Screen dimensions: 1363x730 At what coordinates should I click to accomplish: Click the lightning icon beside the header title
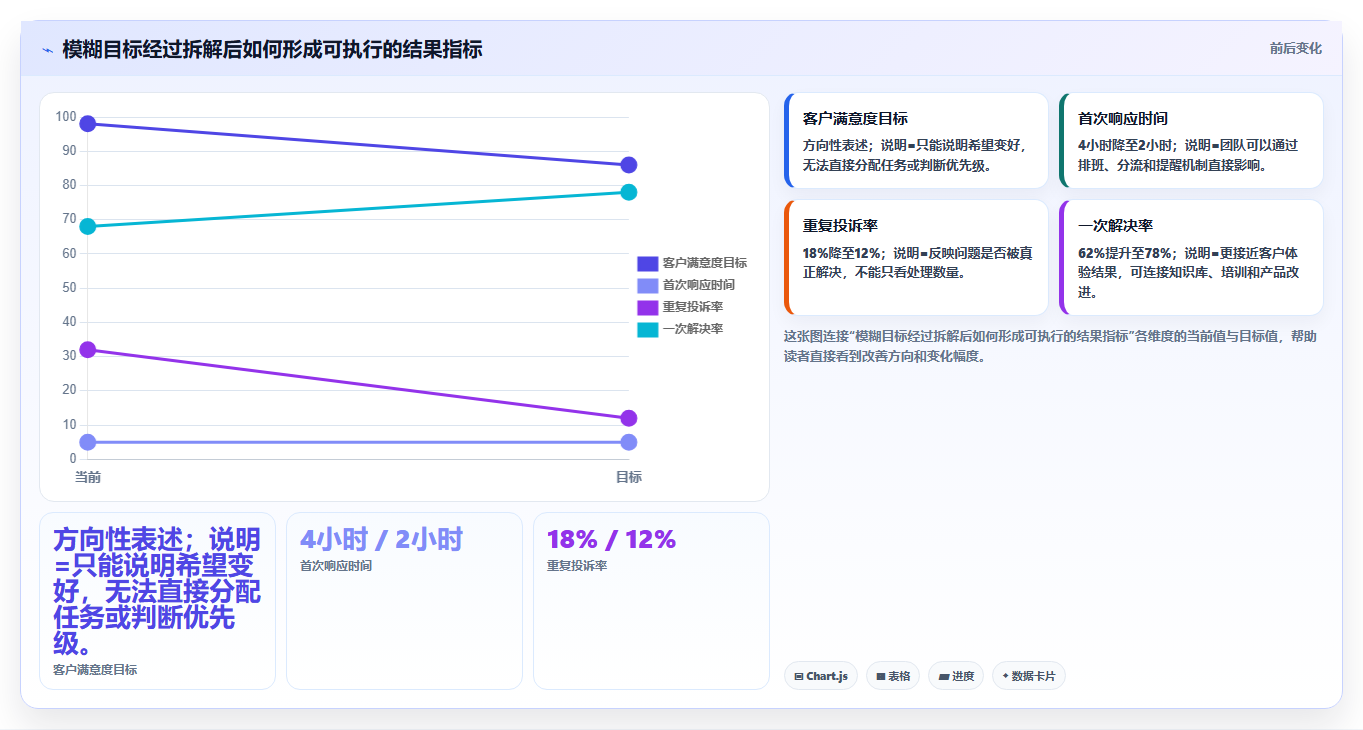click(x=47, y=49)
